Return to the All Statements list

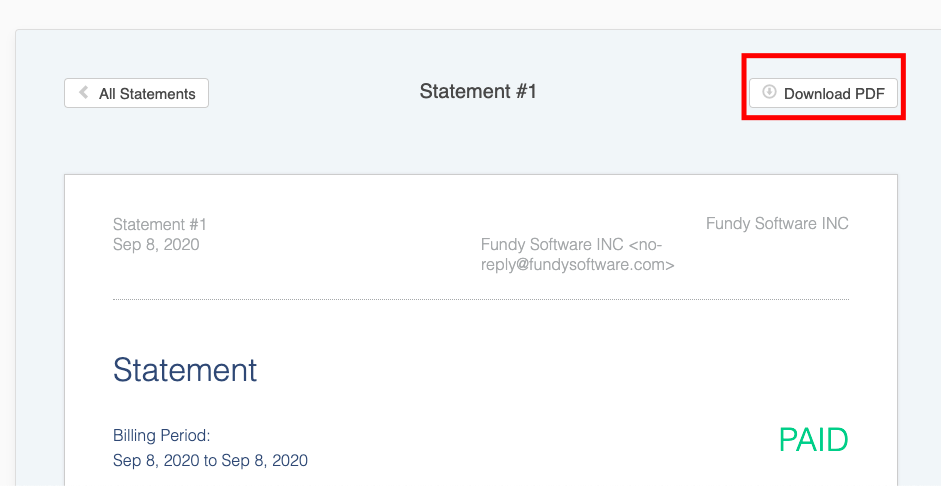[x=136, y=93]
